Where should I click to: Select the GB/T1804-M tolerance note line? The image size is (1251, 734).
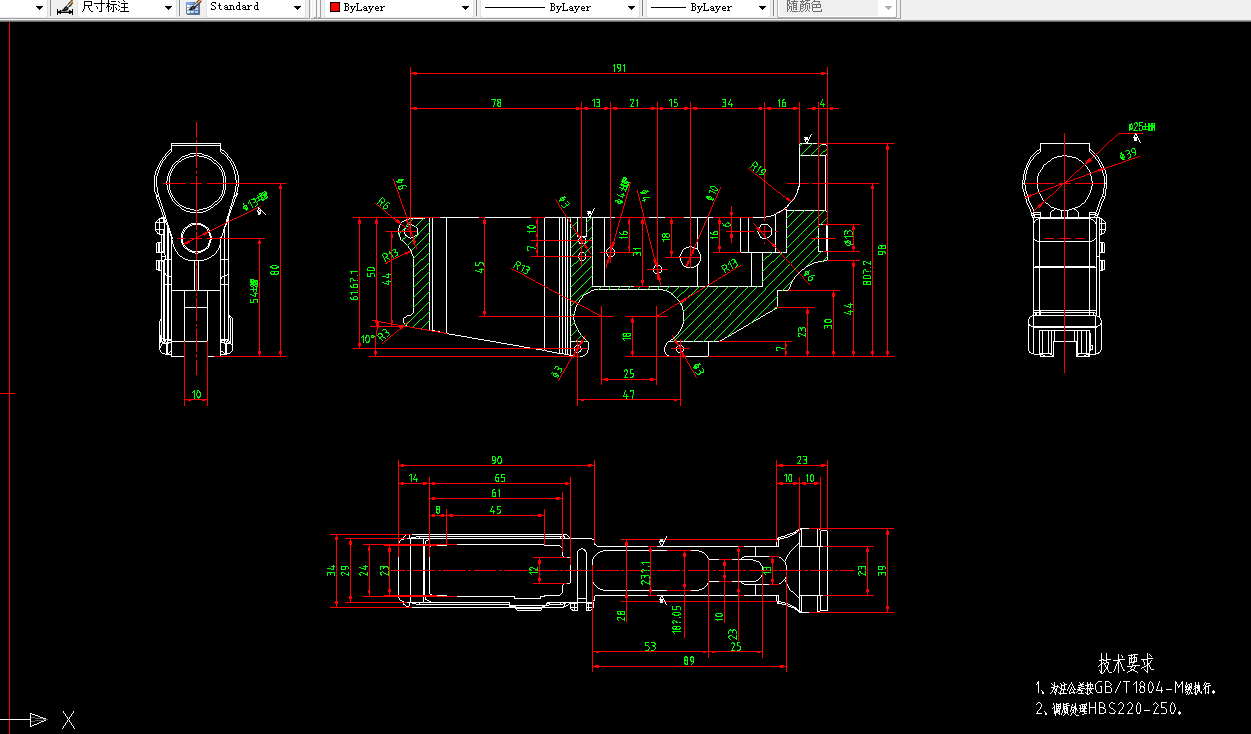pos(1126,689)
